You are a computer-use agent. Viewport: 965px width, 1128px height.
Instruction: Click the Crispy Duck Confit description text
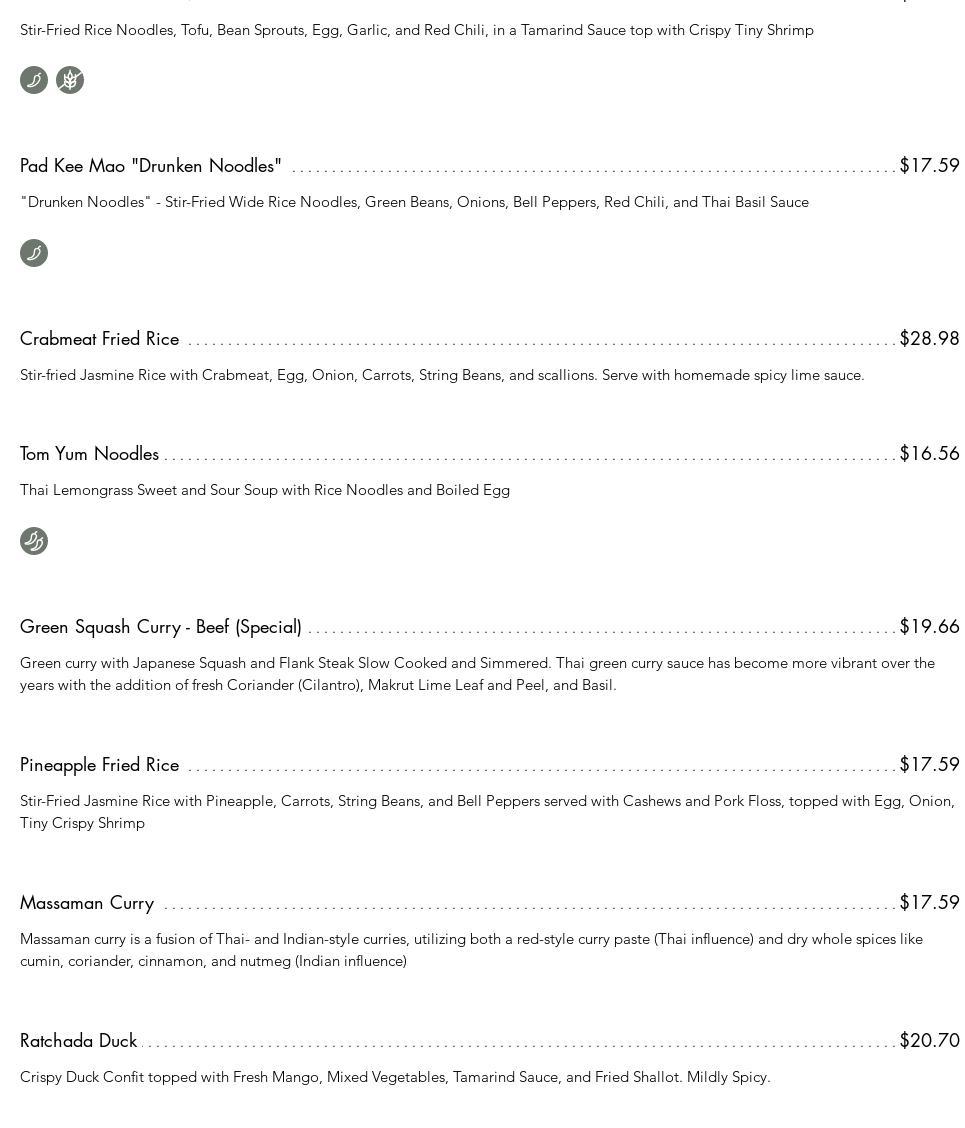[x=395, y=1077]
